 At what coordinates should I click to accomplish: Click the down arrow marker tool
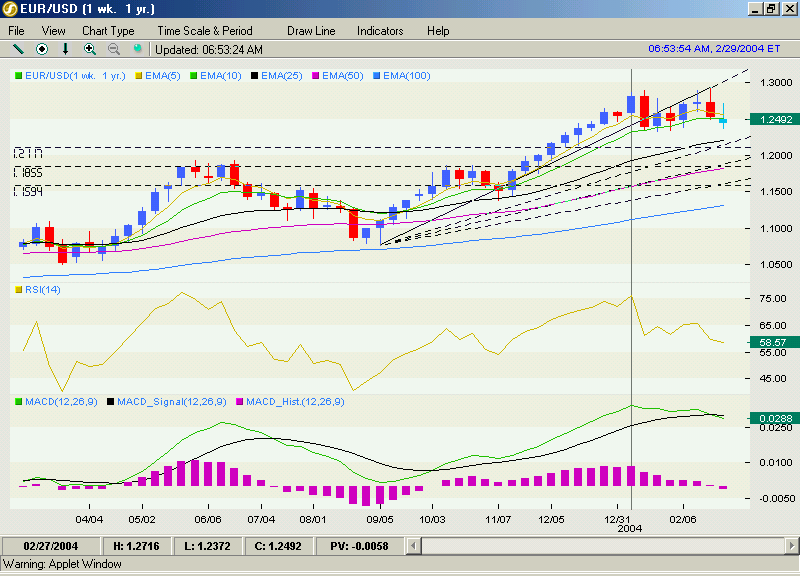(x=65, y=49)
